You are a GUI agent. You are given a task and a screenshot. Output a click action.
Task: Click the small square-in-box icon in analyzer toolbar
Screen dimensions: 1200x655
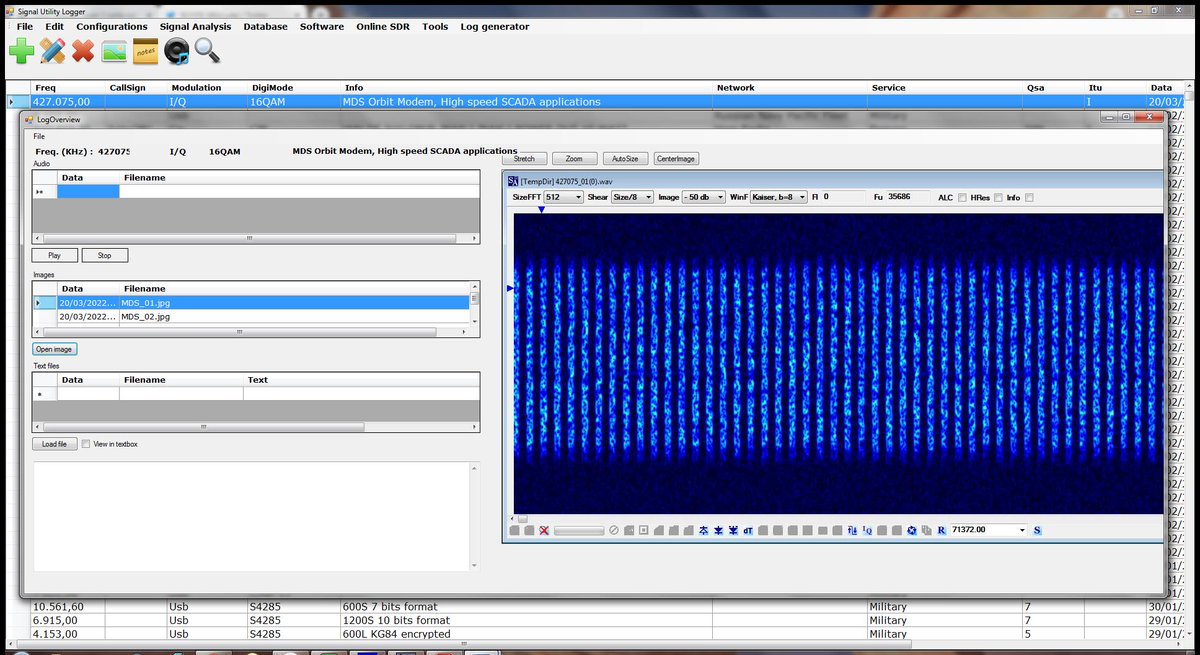pos(644,530)
